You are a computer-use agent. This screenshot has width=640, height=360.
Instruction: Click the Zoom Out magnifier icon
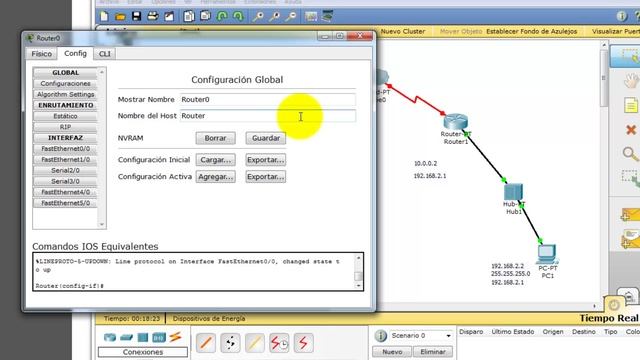click(291, 16)
